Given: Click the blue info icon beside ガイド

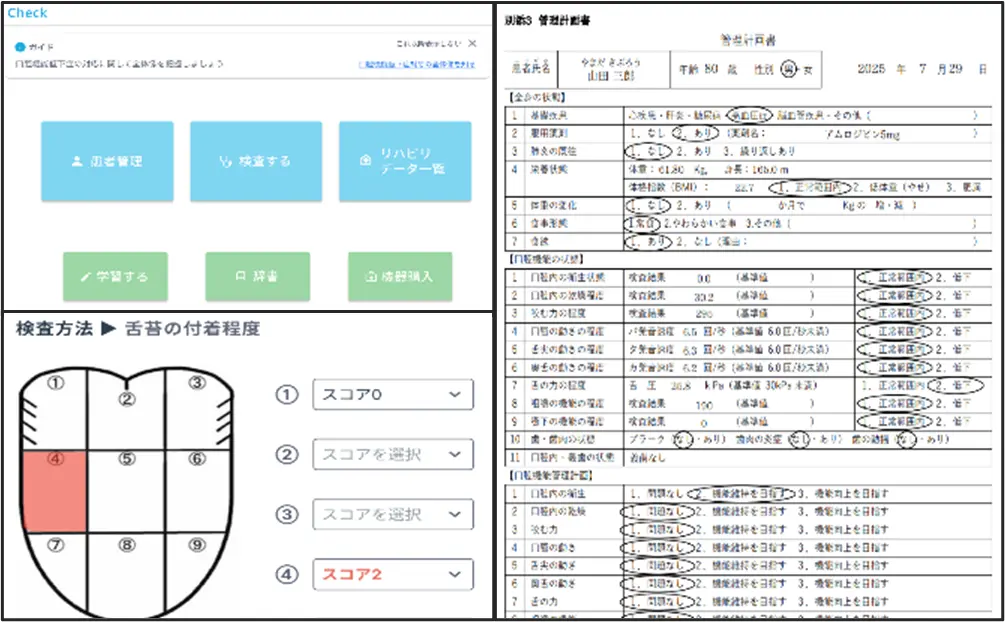Looking at the screenshot, I should (19, 47).
